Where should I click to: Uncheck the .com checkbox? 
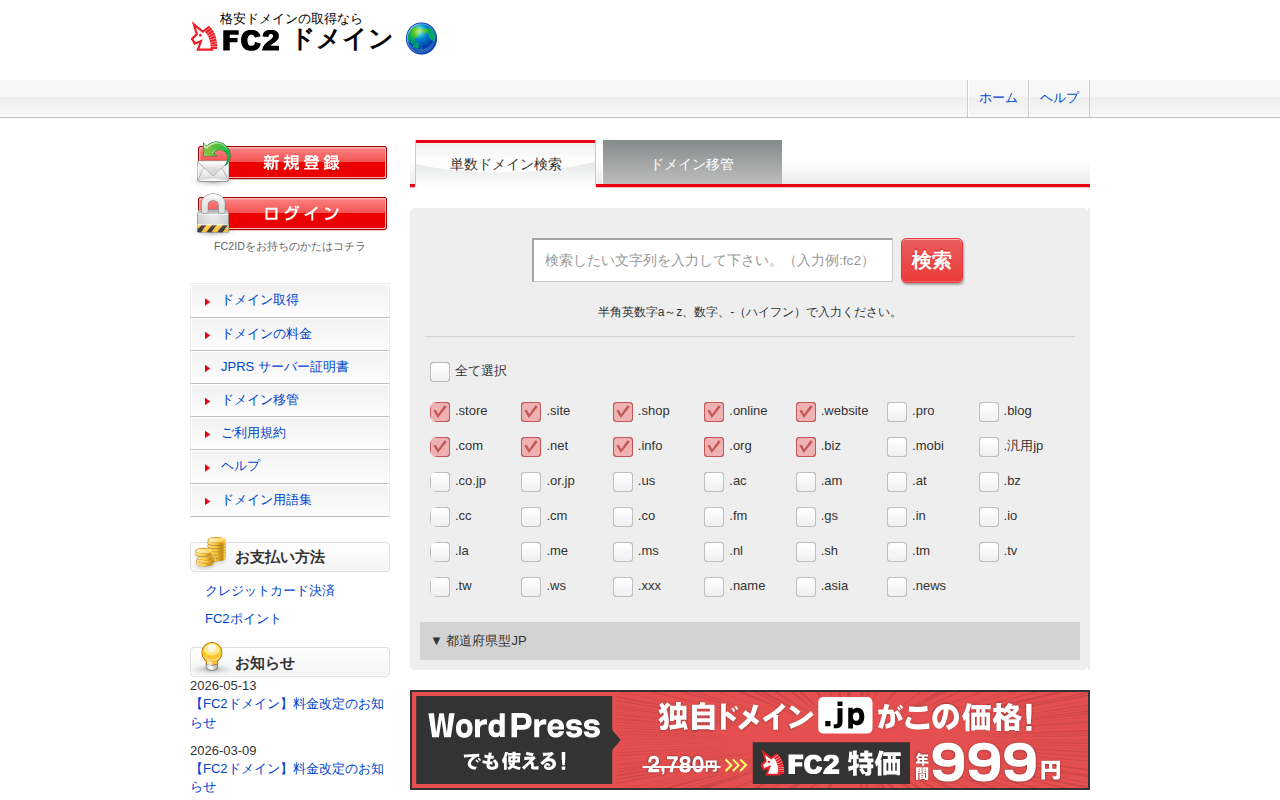pos(440,447)
